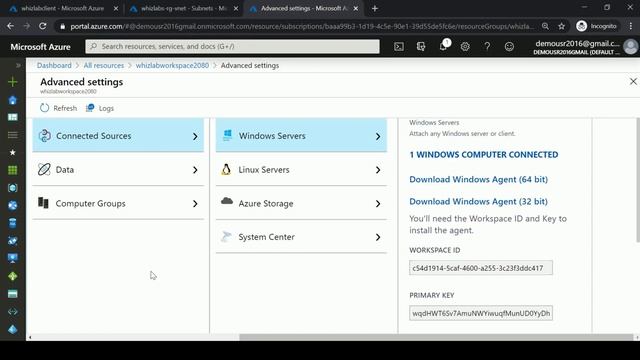Click the Workspace ID field
This screenshot has width=640, height=360.
pyautogui.click(x=481, y=268)
